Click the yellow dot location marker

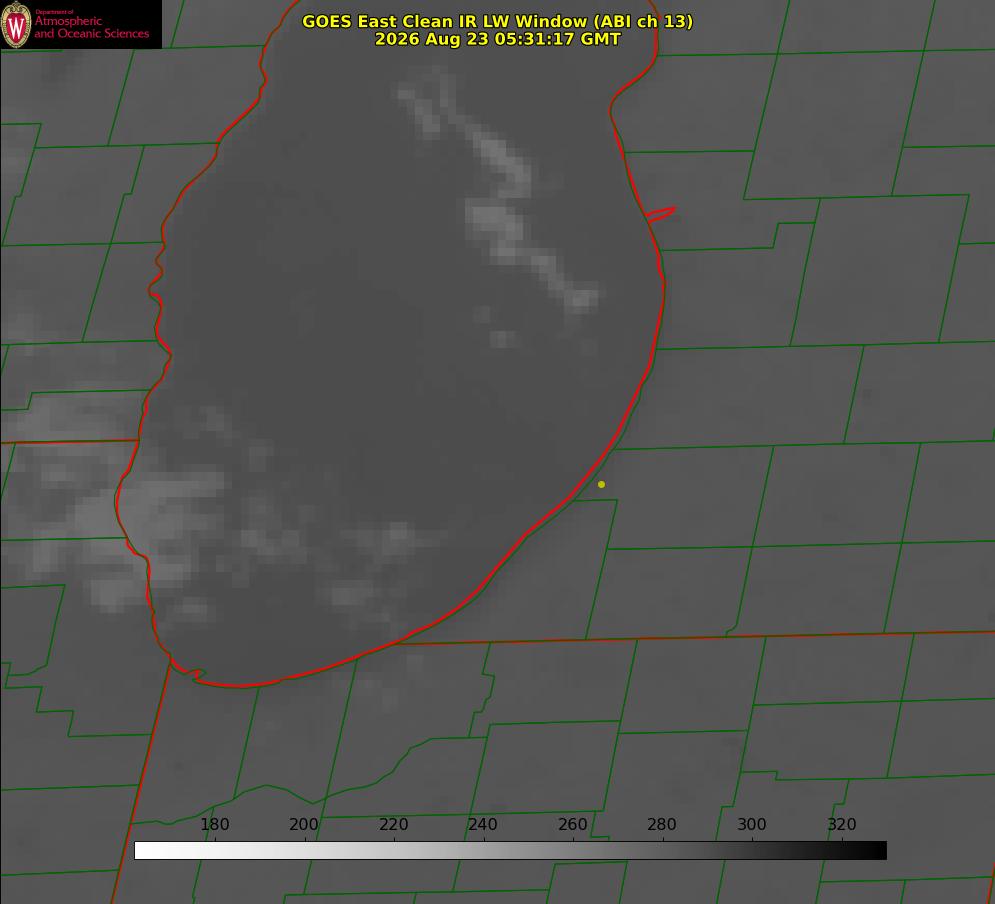pyautogui.click(x=601, y=484)
